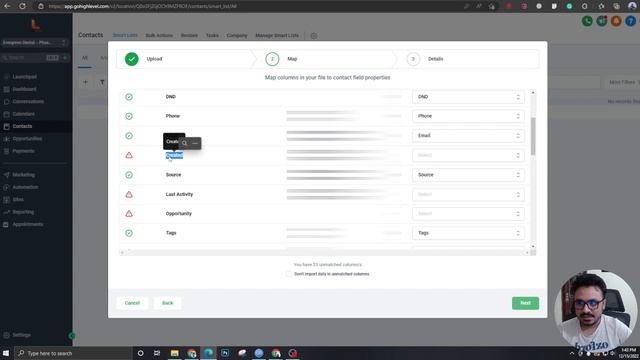640x360 pixels.
Task: Click the Cortana circle icon on taskbar
Action: [x=140, y=353]
